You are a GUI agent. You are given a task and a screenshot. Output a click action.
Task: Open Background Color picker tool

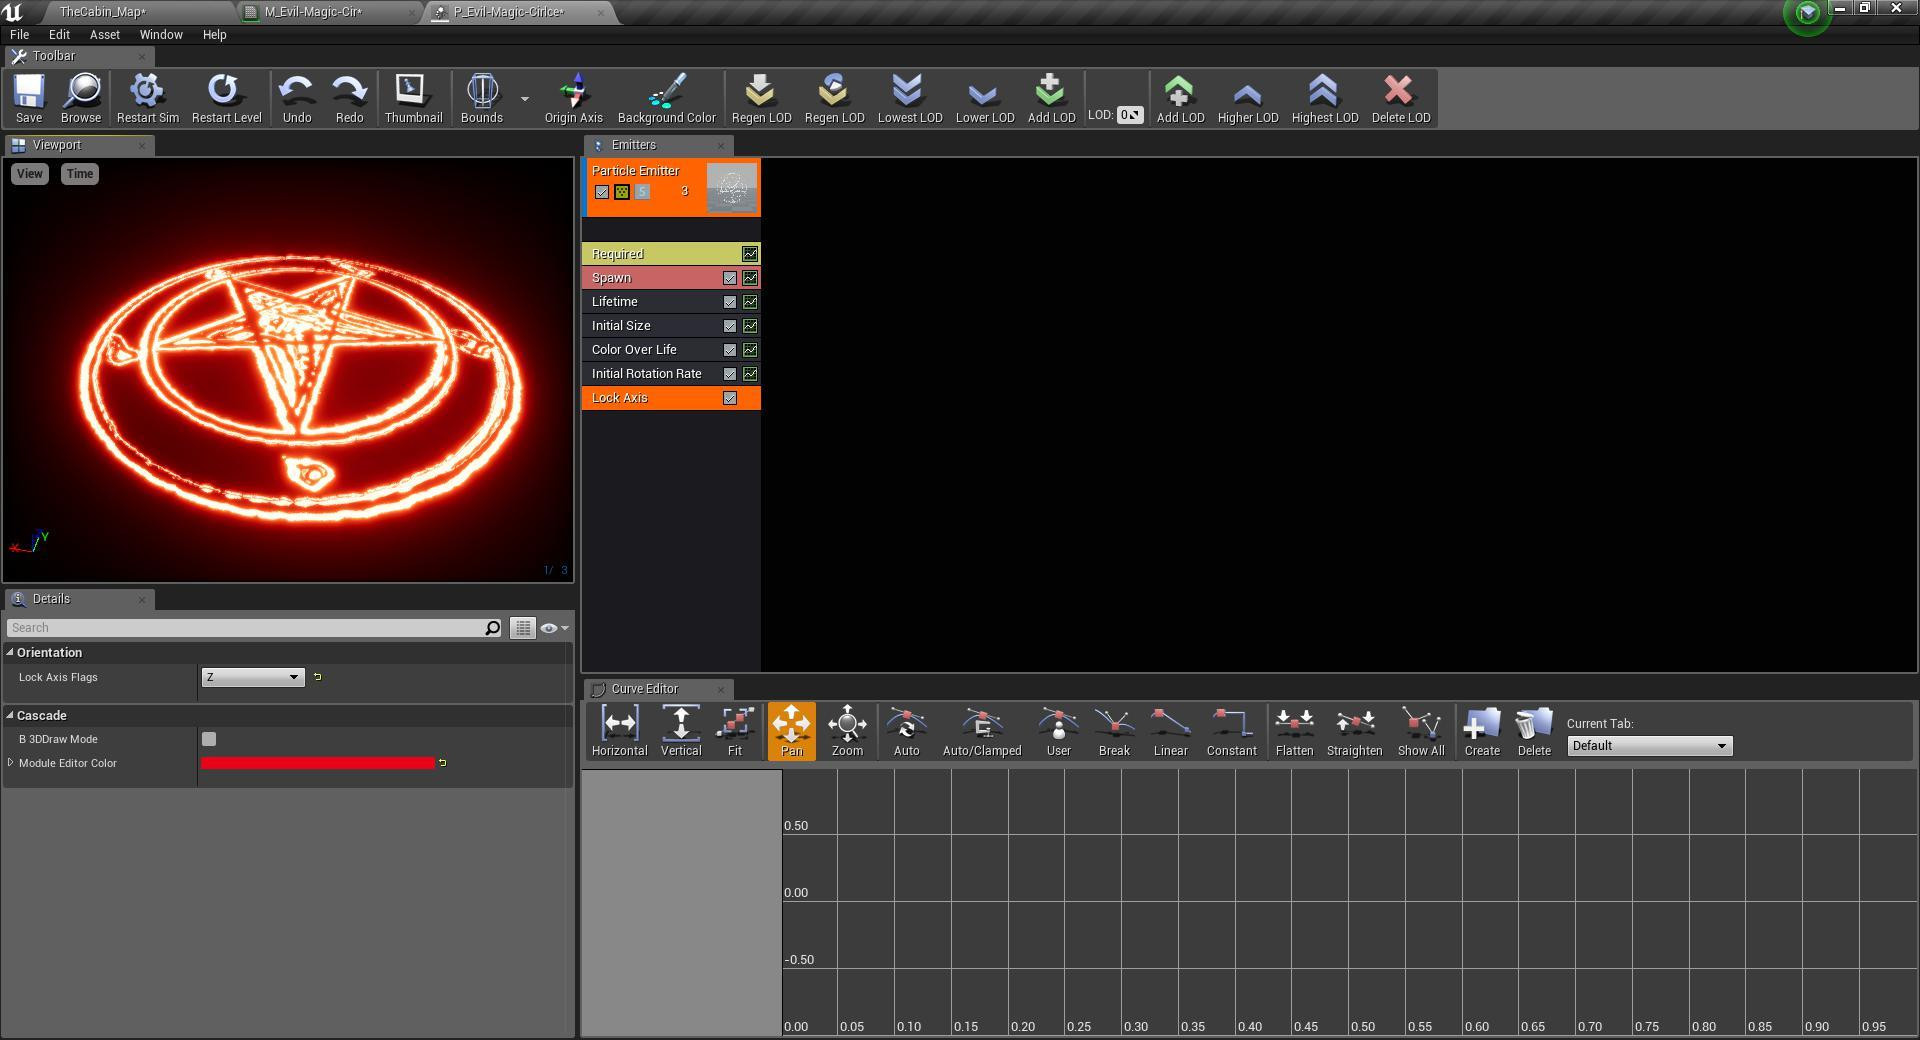(667, 98)
